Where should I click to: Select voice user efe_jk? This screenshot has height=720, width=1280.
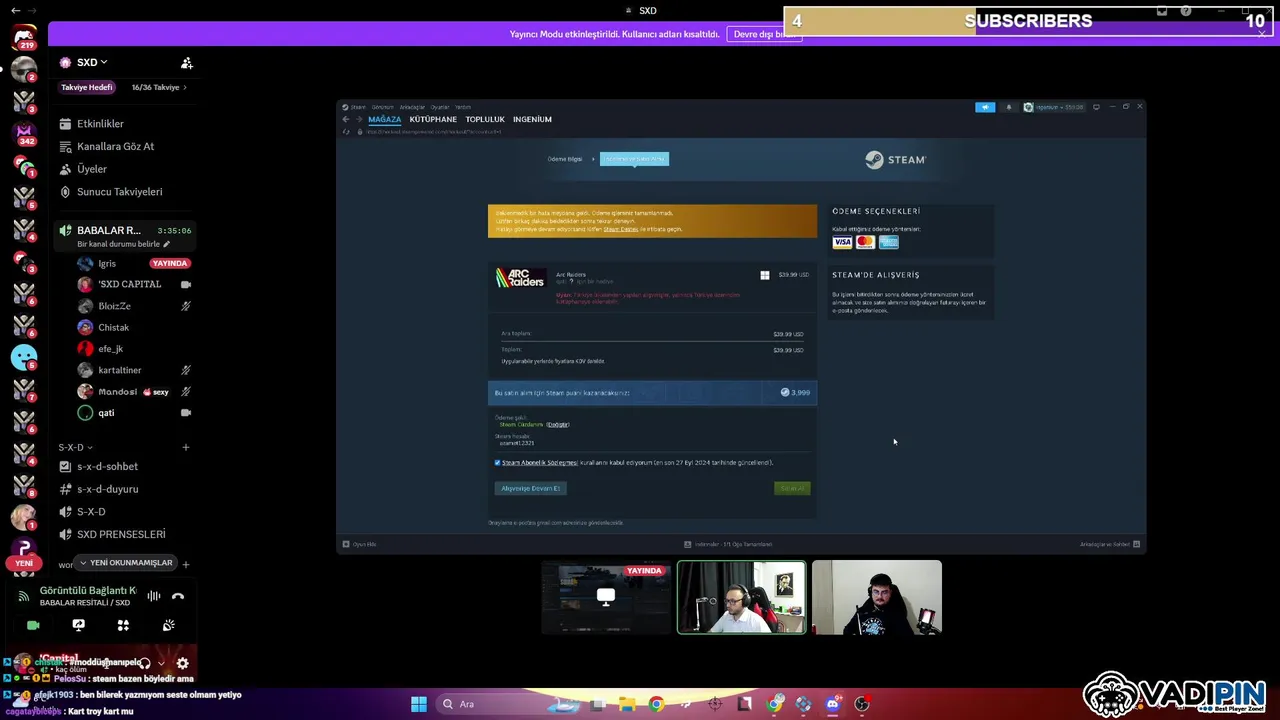[110, 349]
